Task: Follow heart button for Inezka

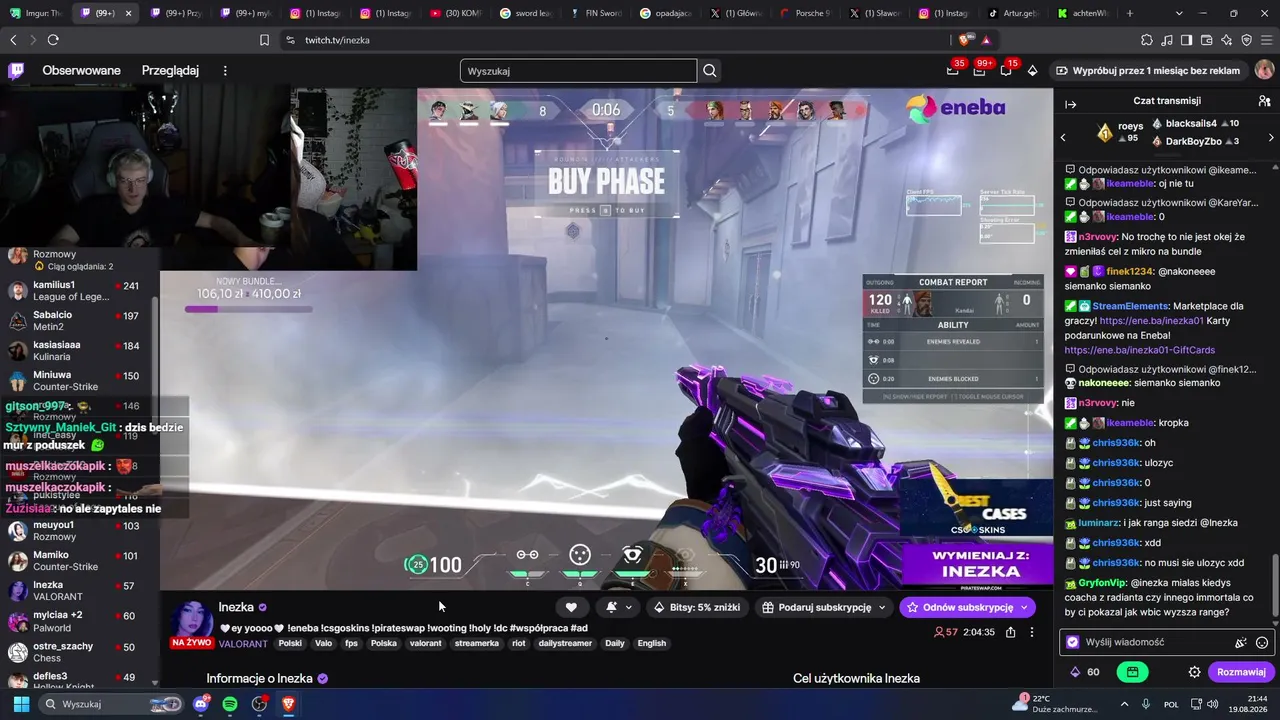Action: pos(571,607)
